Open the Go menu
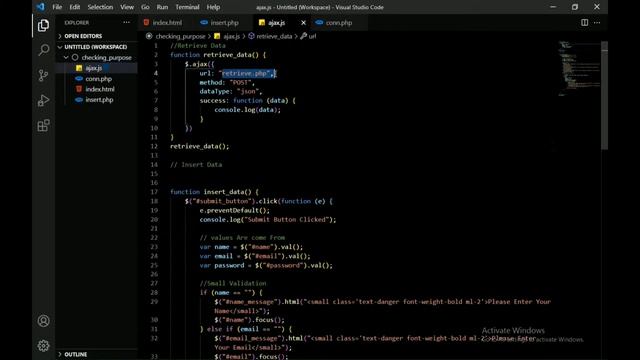The height and width of the screenshot is (360, 640). [145, 7]
